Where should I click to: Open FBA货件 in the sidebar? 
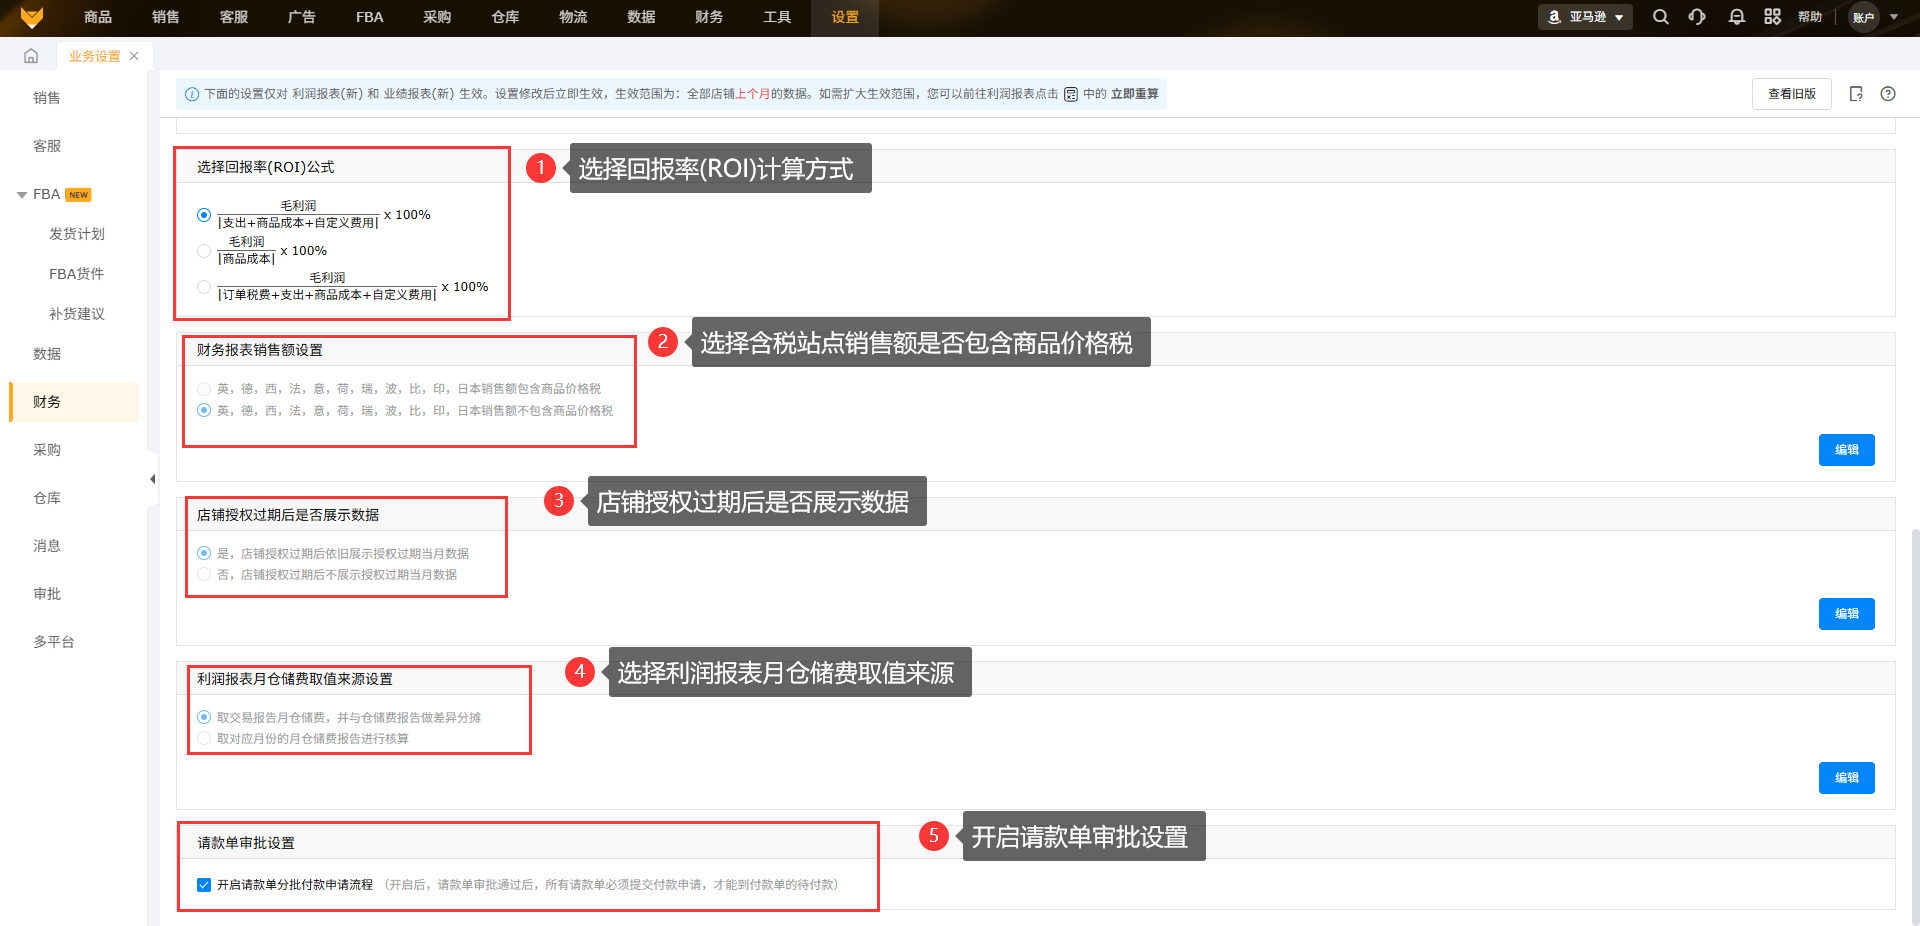pos(77,274)
